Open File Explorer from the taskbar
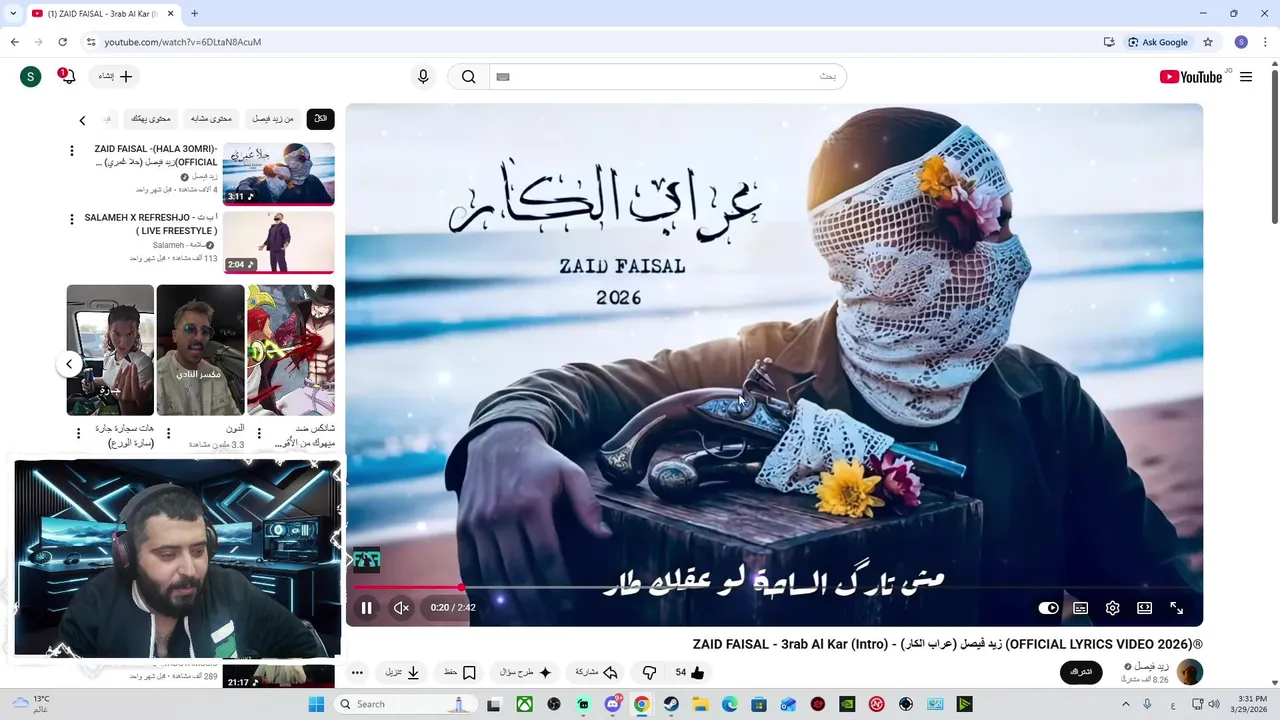Screen dimensions: 1280x720 pos(700,704)
